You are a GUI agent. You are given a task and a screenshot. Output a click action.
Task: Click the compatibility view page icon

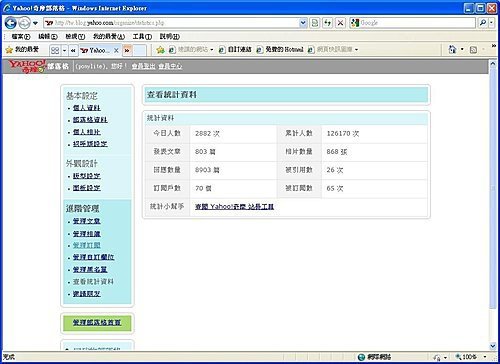[x=315, y=23]
